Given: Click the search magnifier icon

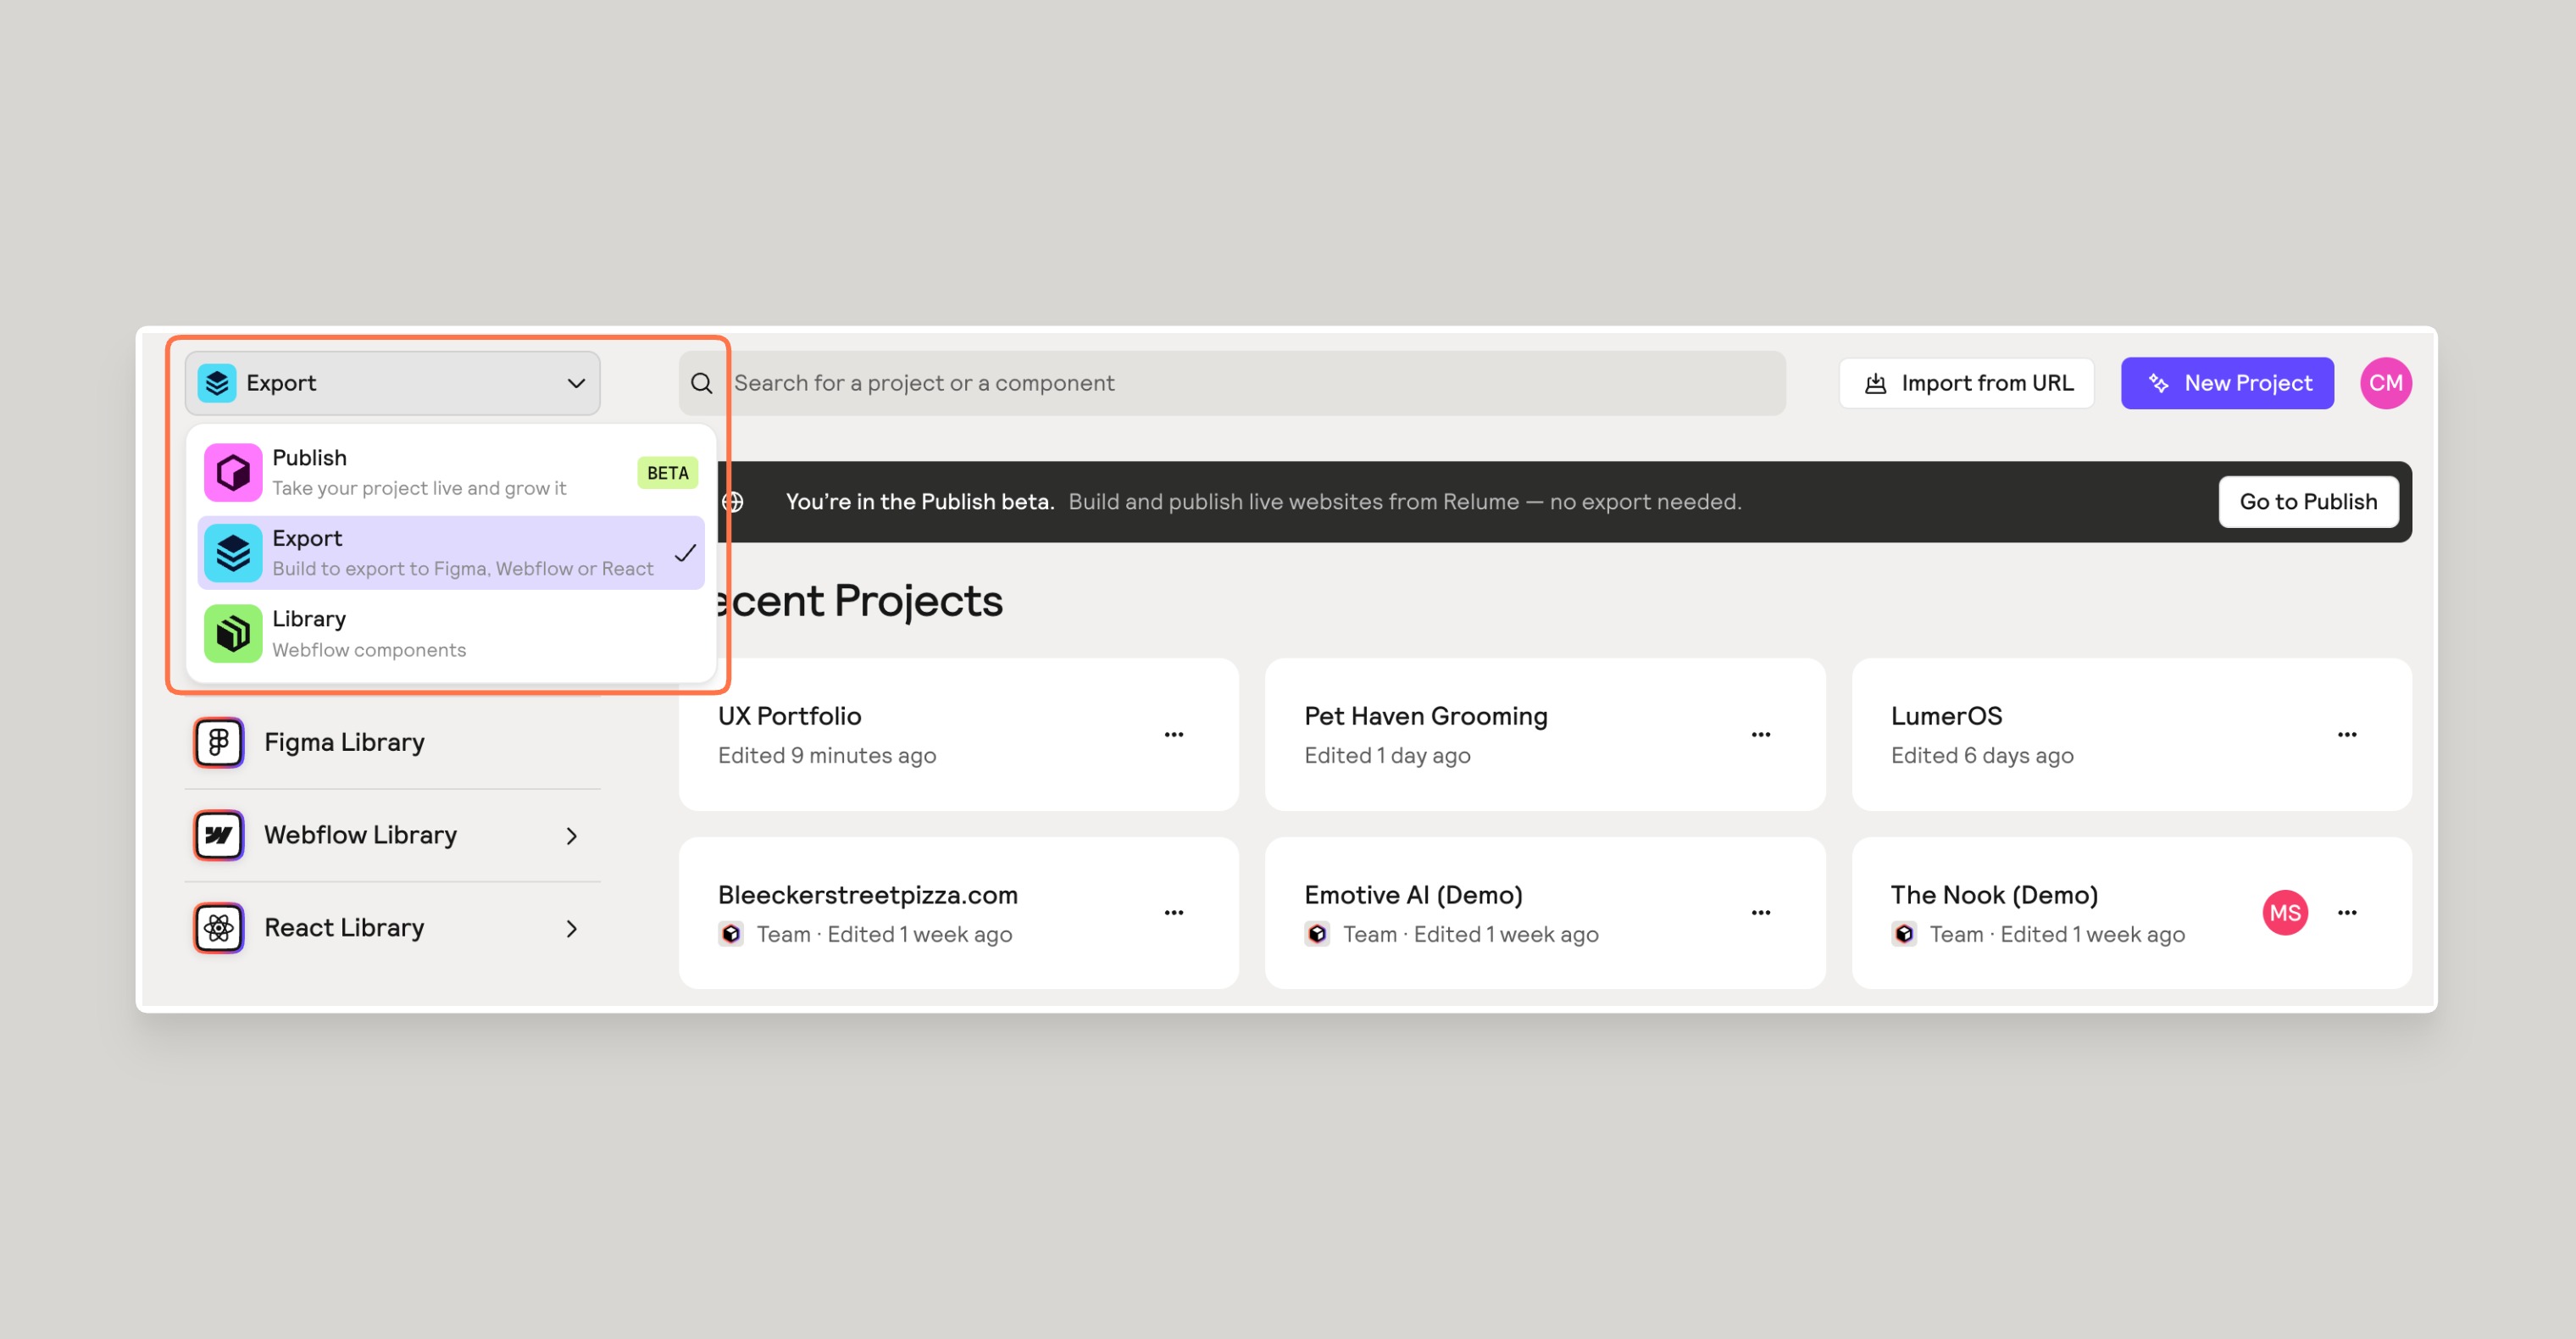Looking at the screenshot, I should 702,383.
